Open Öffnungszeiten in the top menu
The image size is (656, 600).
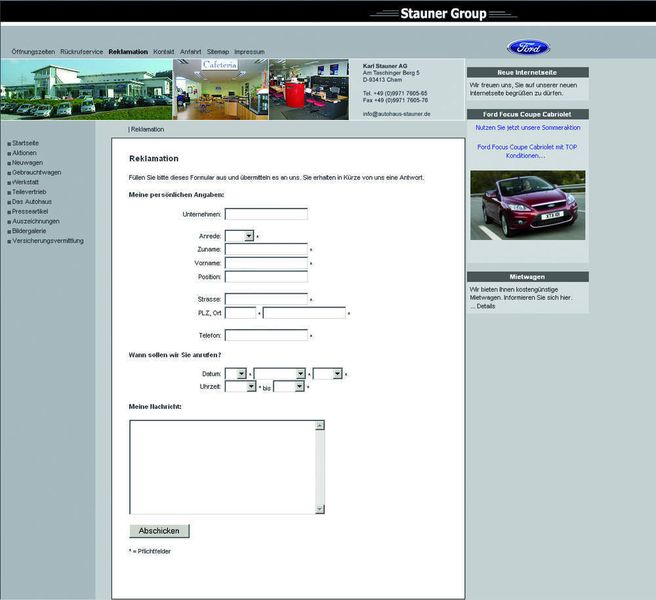click(33, 51)
